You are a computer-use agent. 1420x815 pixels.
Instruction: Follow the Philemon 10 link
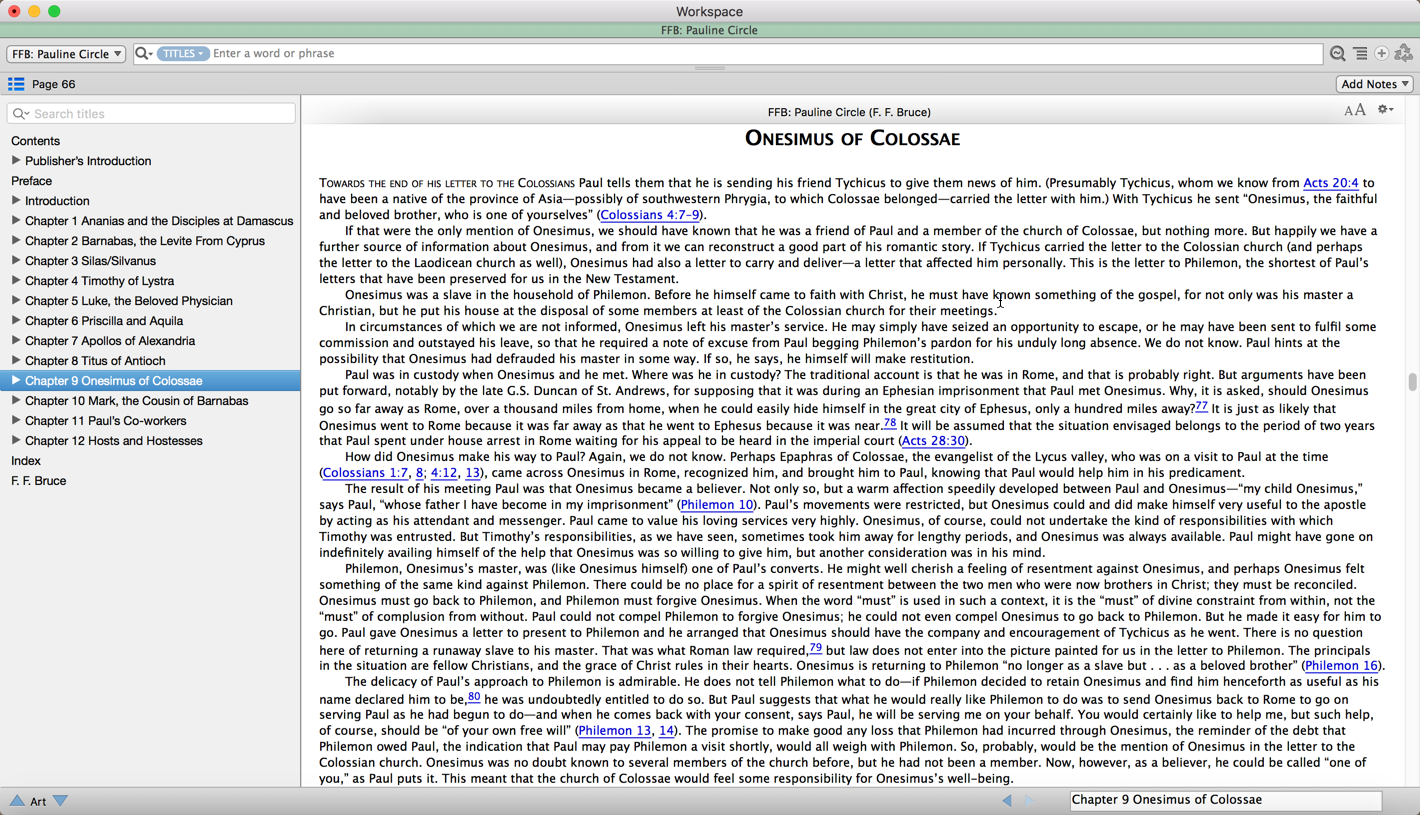click(717, 505)
